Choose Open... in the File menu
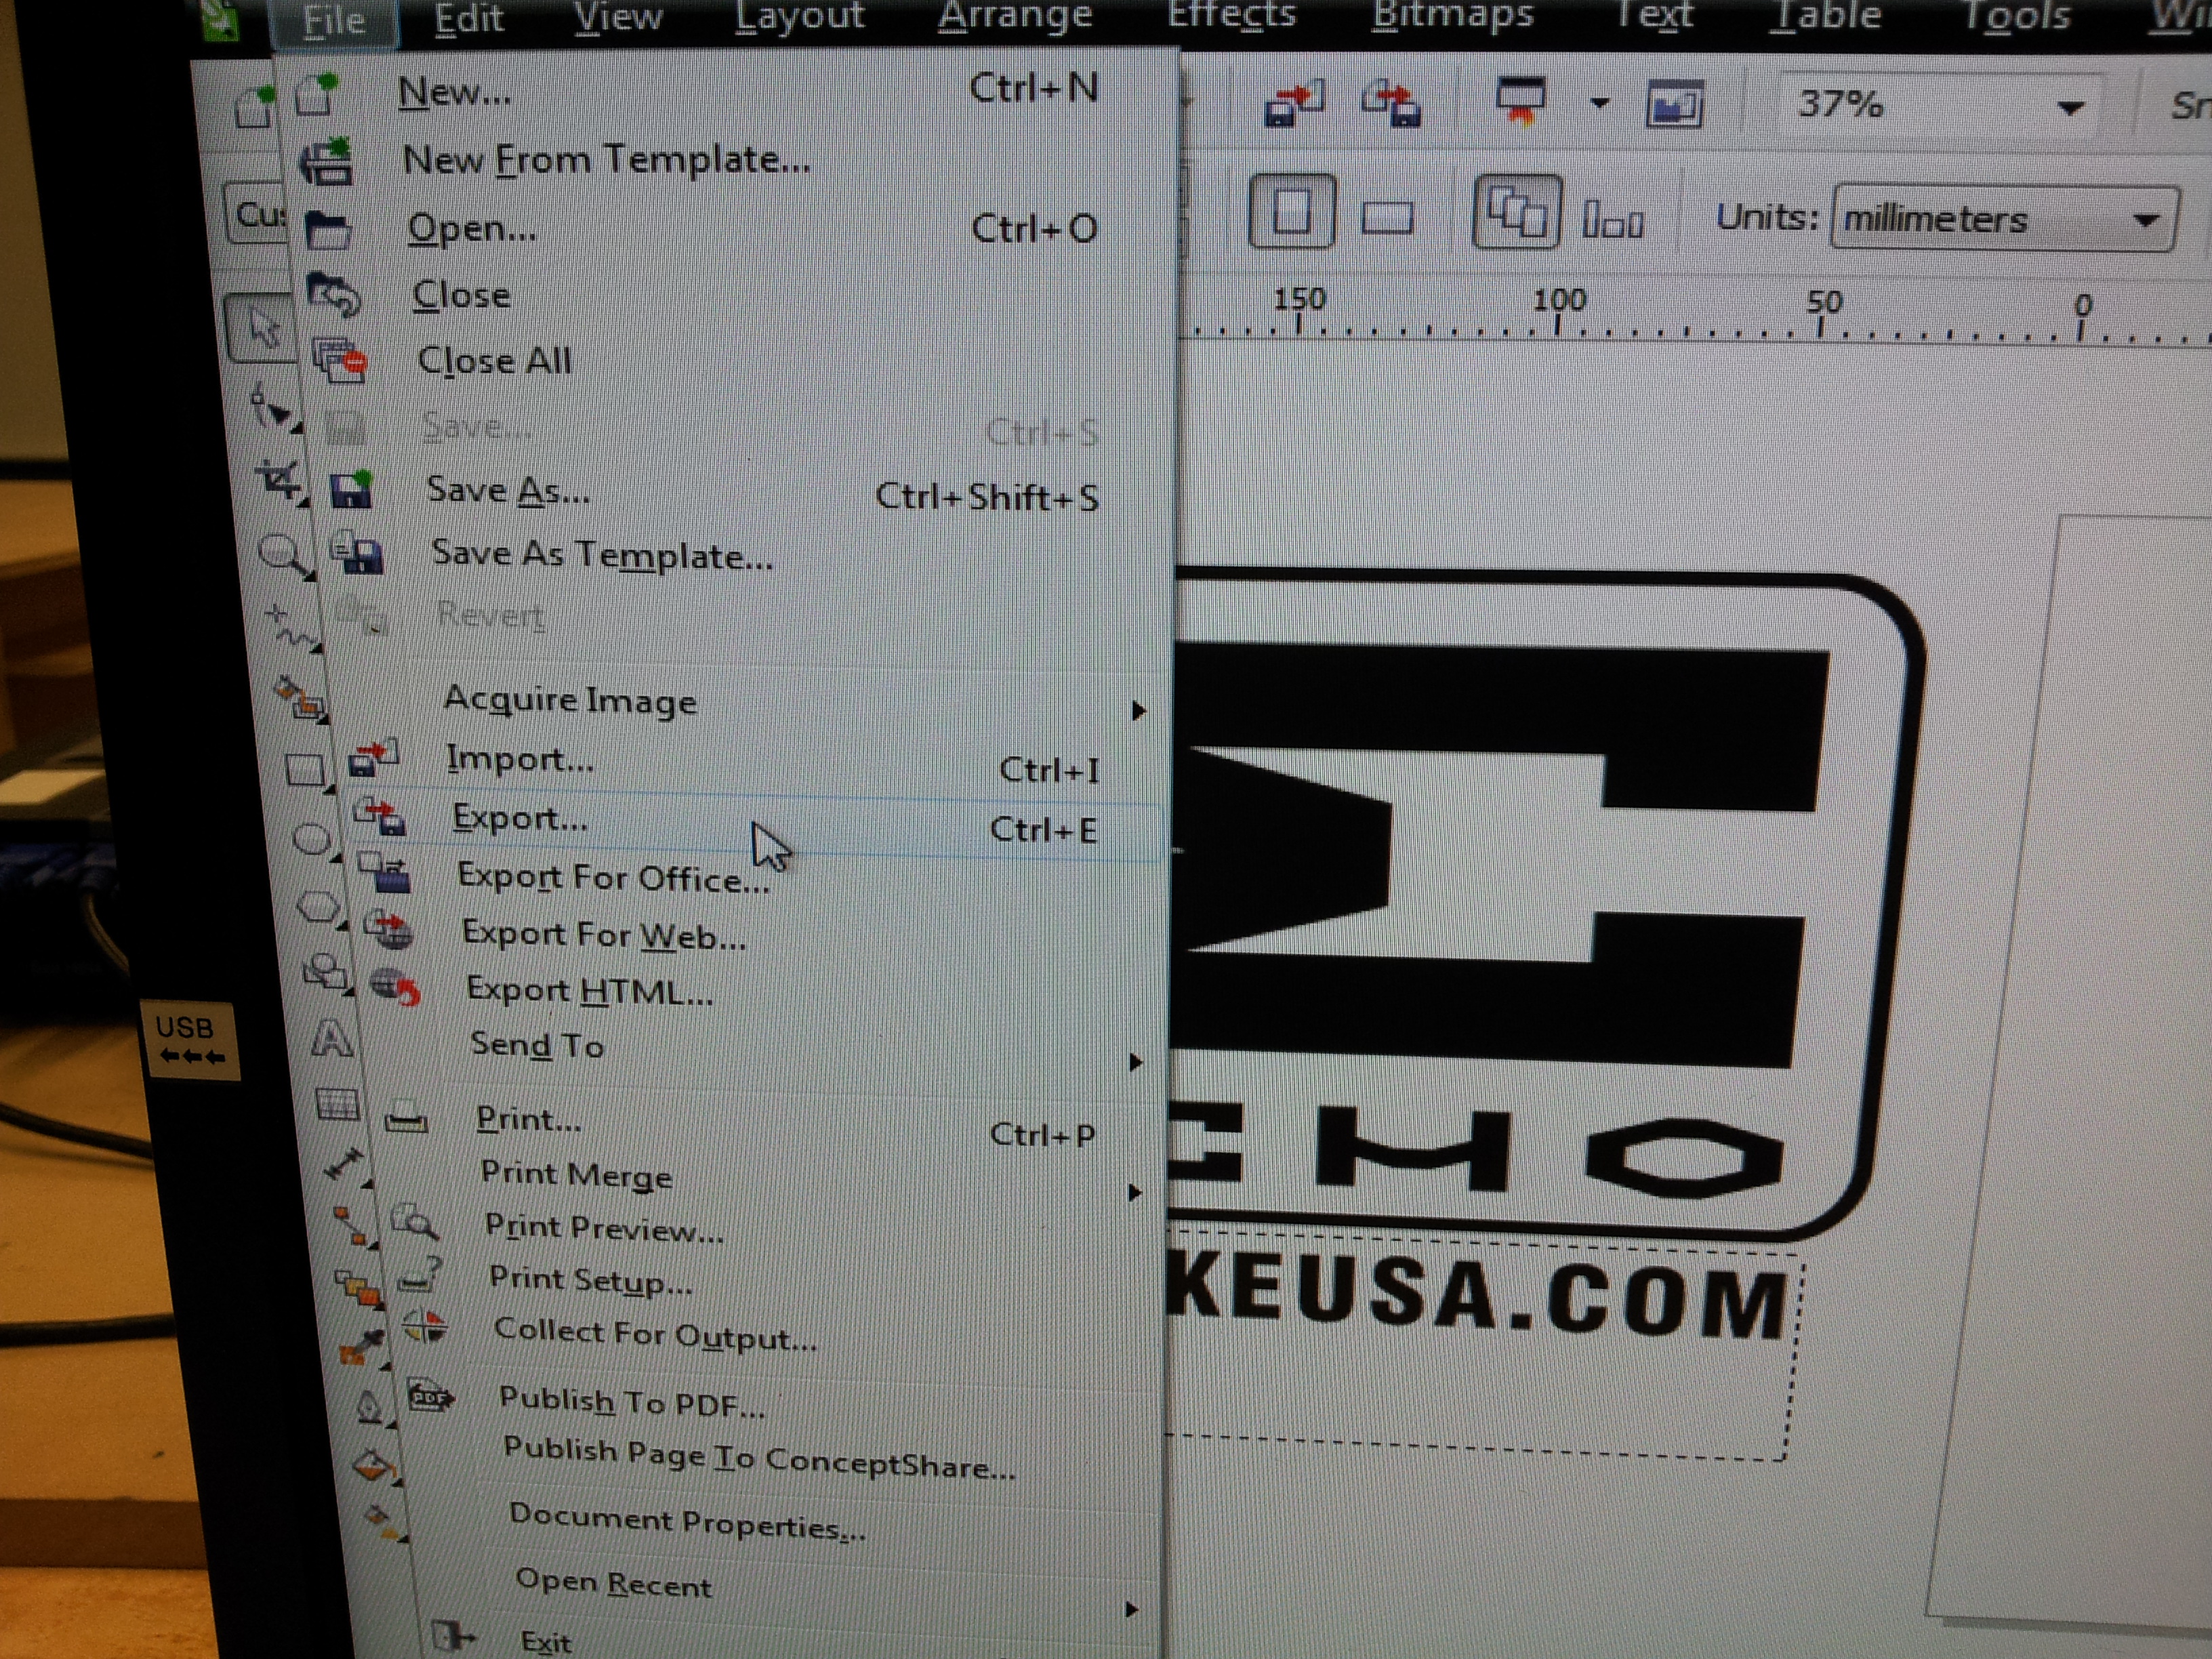This screenshot has width=2212, height=1659. (x=730, y=229)
